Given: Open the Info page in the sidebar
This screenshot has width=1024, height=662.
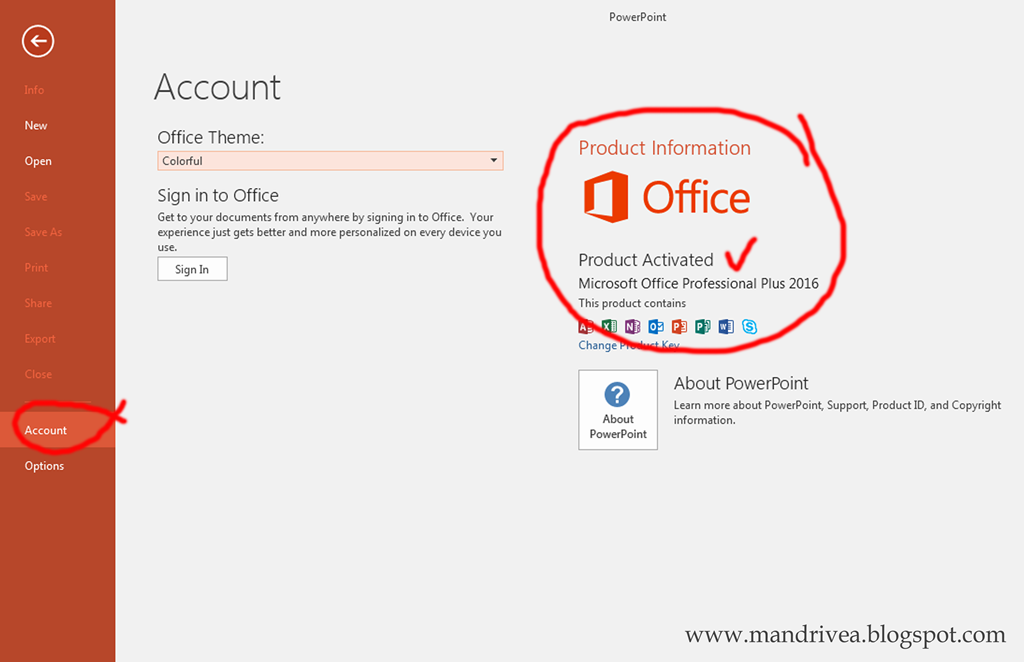Looking at the screenshot, I should [x=34, y=89].
